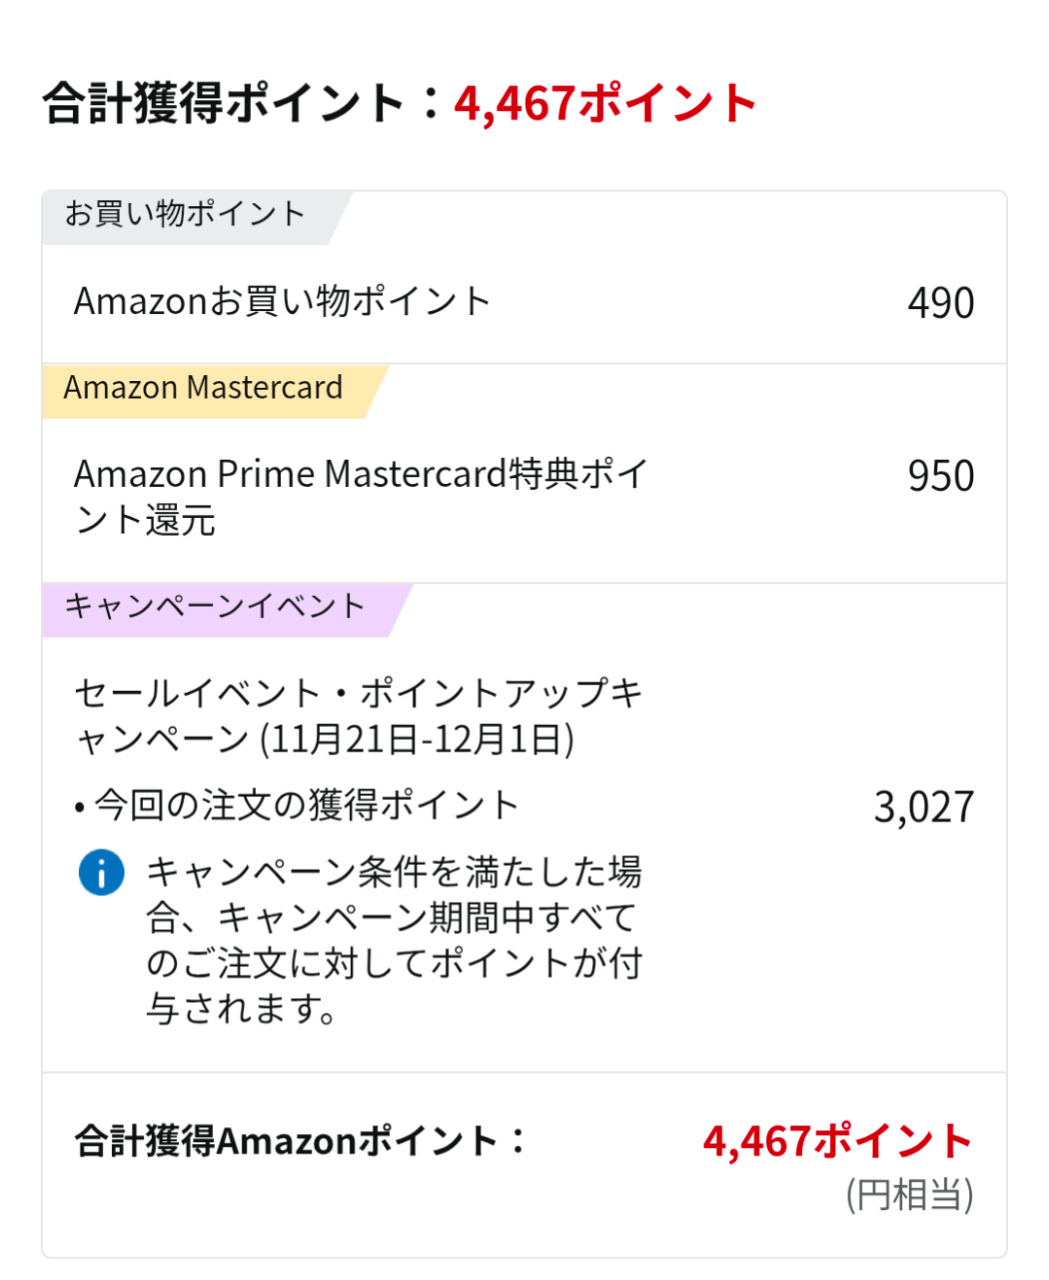This screenshot has height=1280, width=1049.
Task: Click the (11月21日-12月1日) date range
Action: point(417,740)
